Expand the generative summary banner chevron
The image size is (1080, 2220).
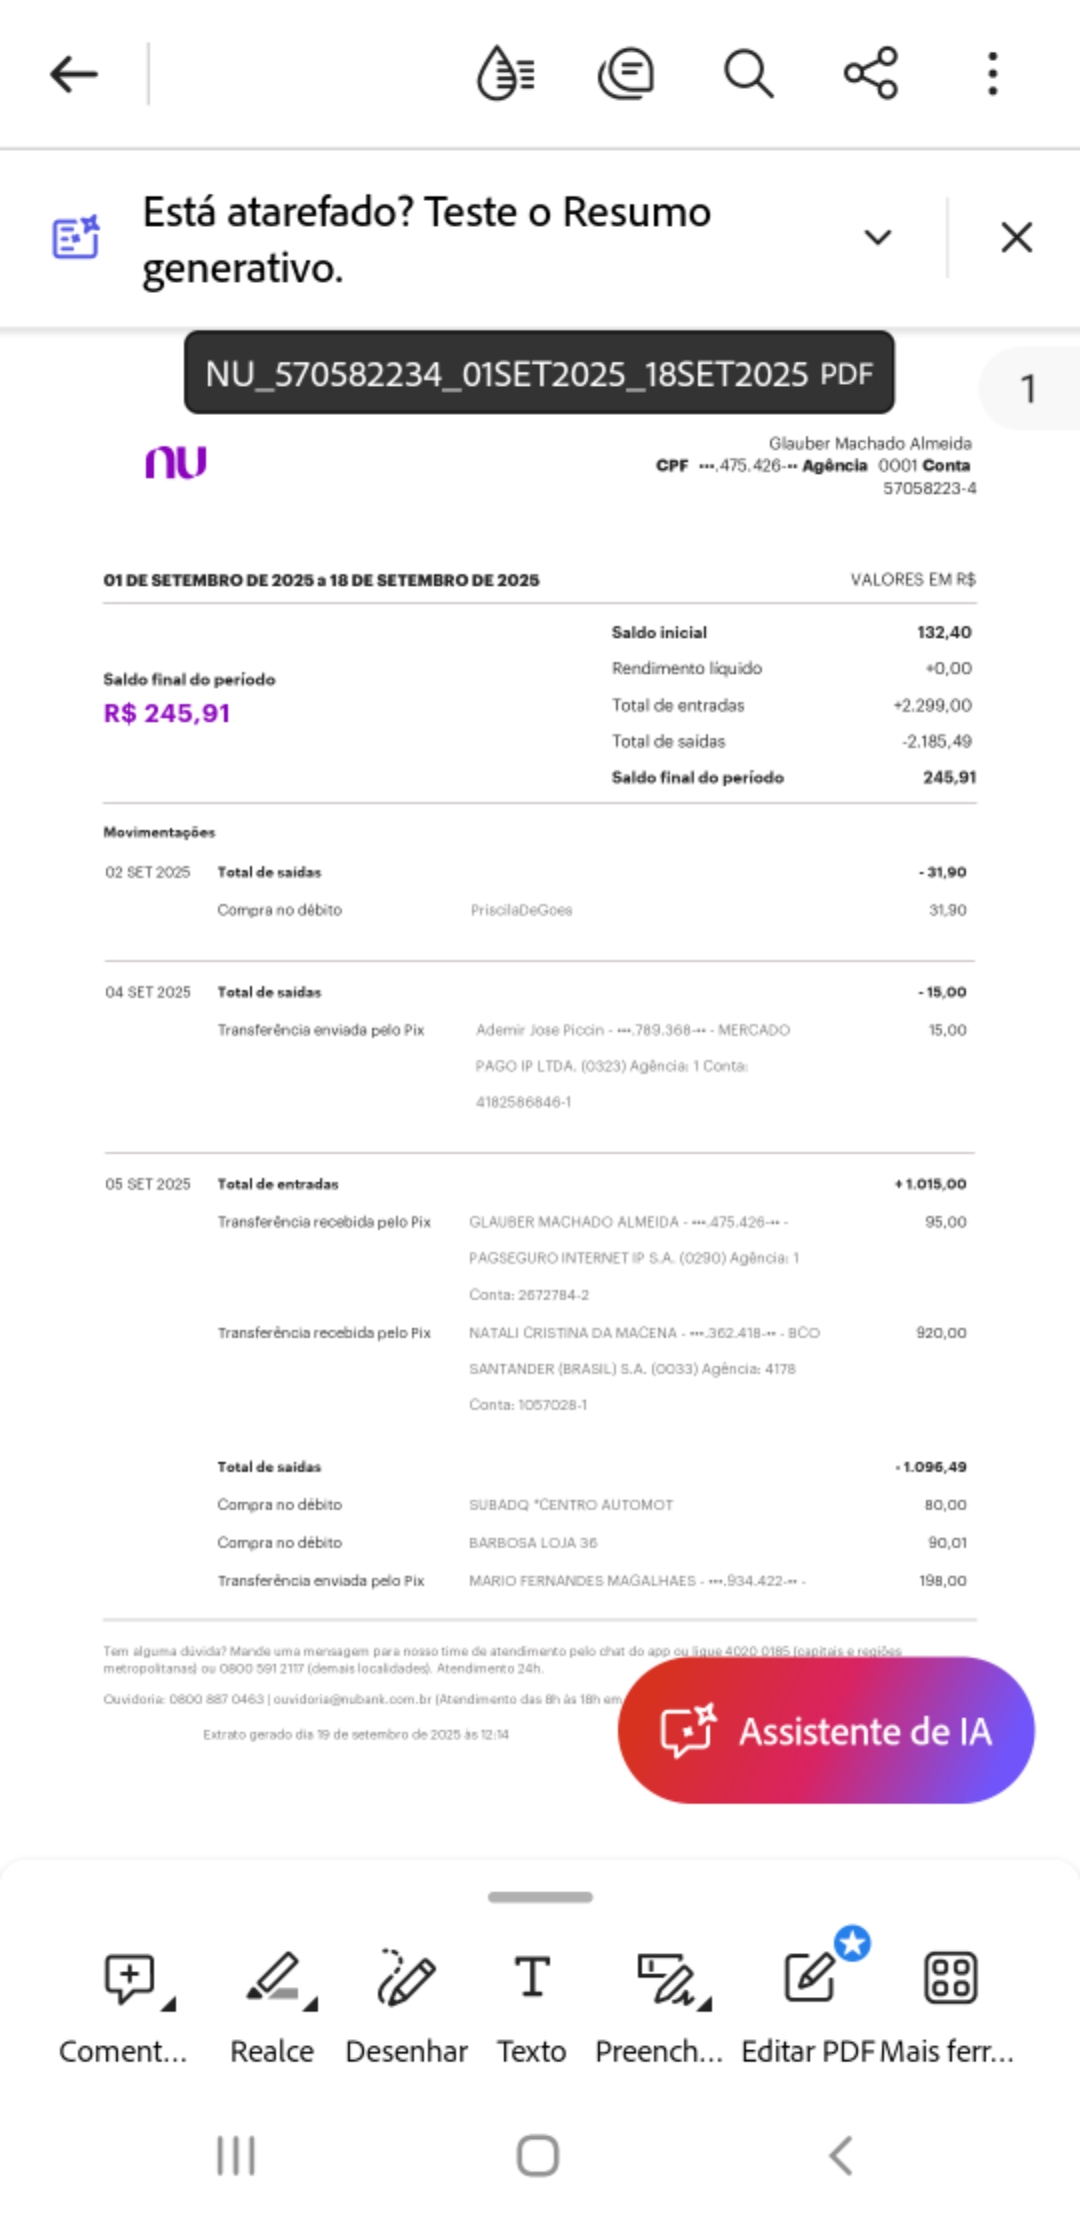pyautogui.click(x=878, y=238)
